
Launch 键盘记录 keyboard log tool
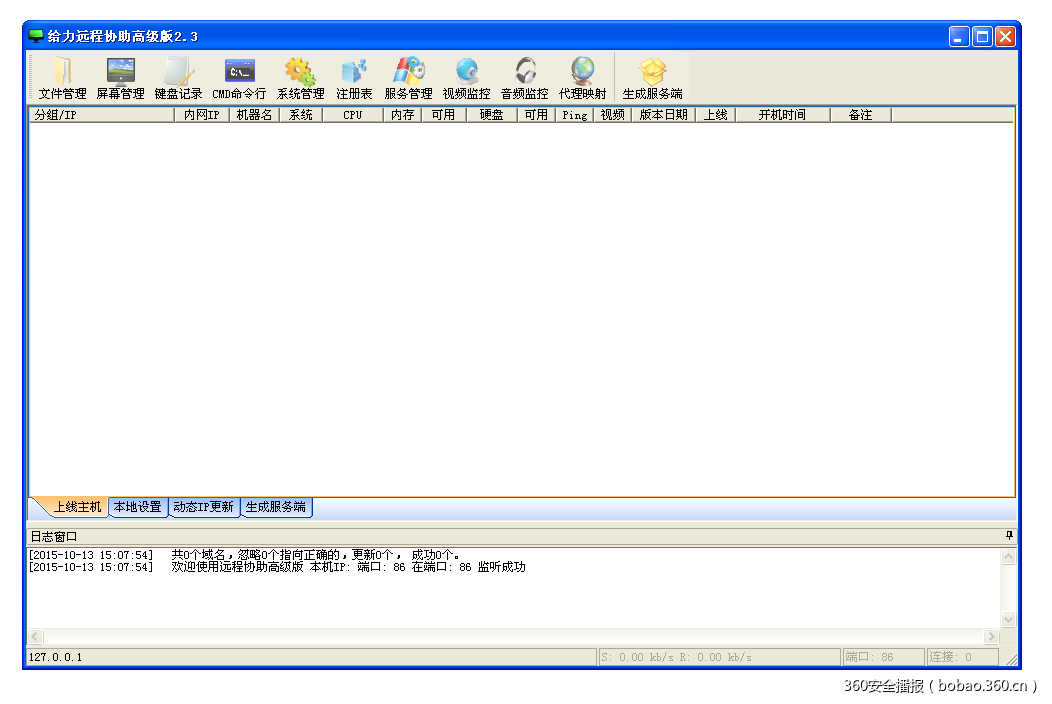coord(178,78)
